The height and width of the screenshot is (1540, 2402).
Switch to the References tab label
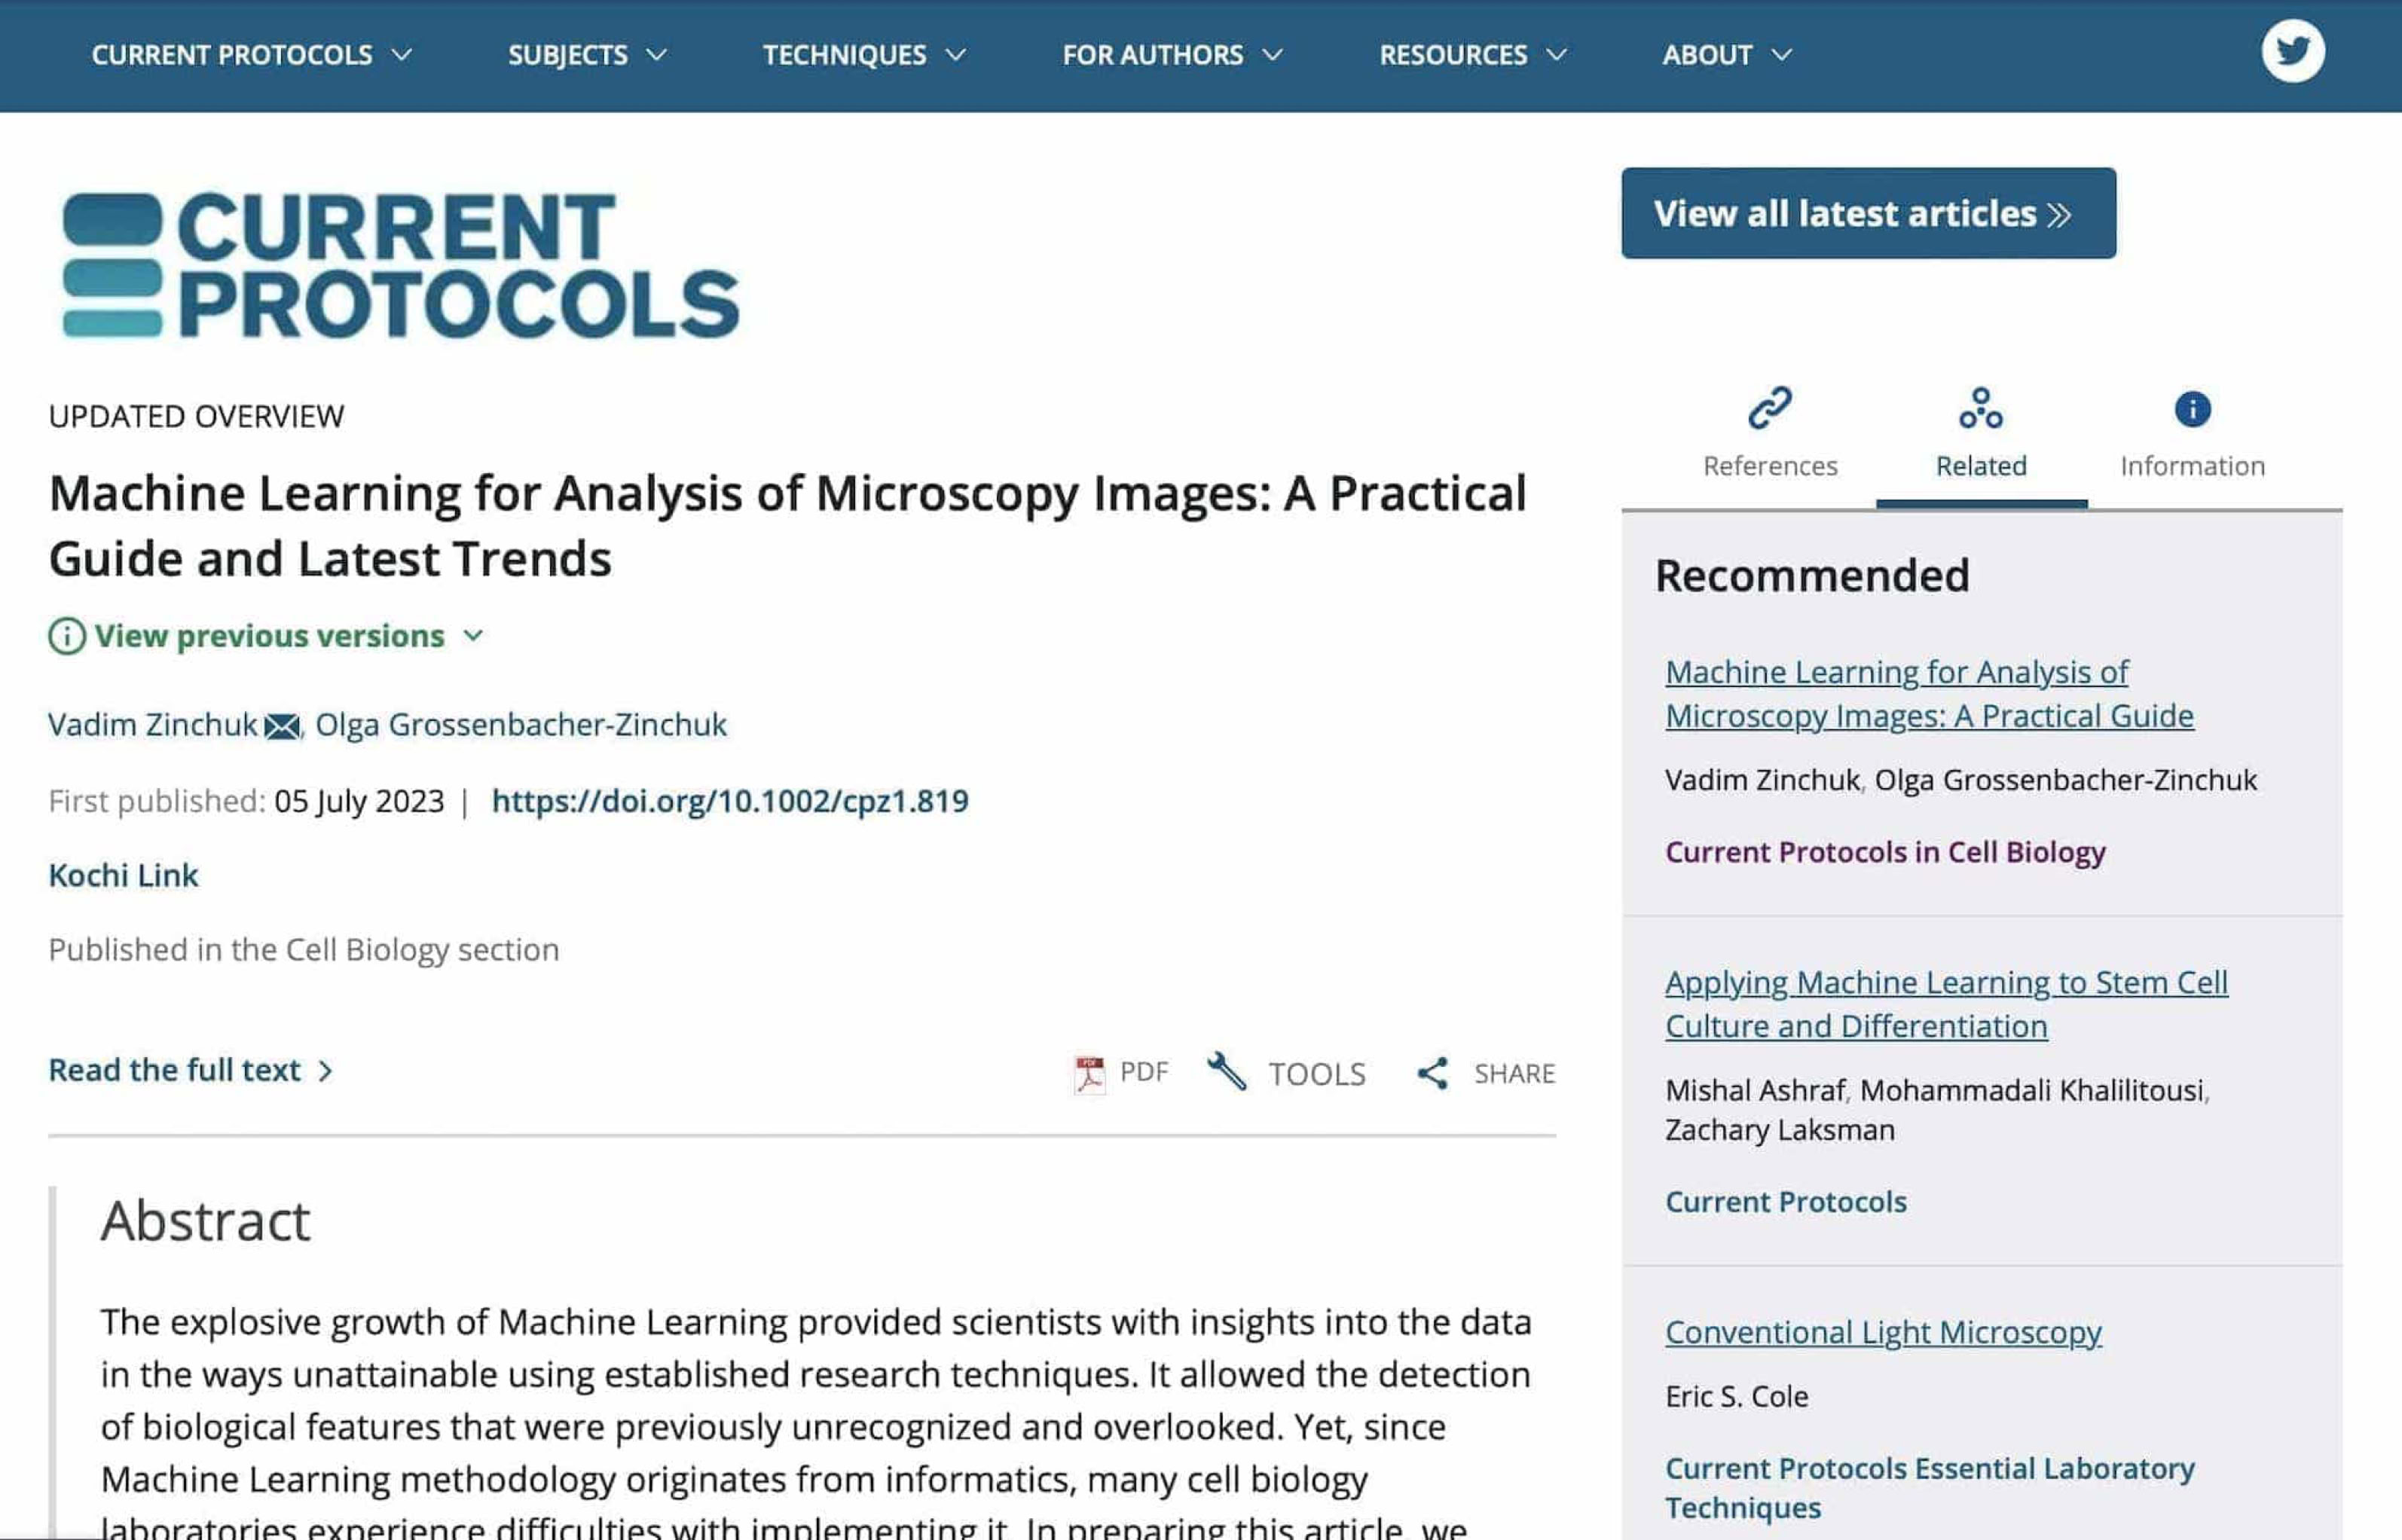click(x=1770, y=466)
